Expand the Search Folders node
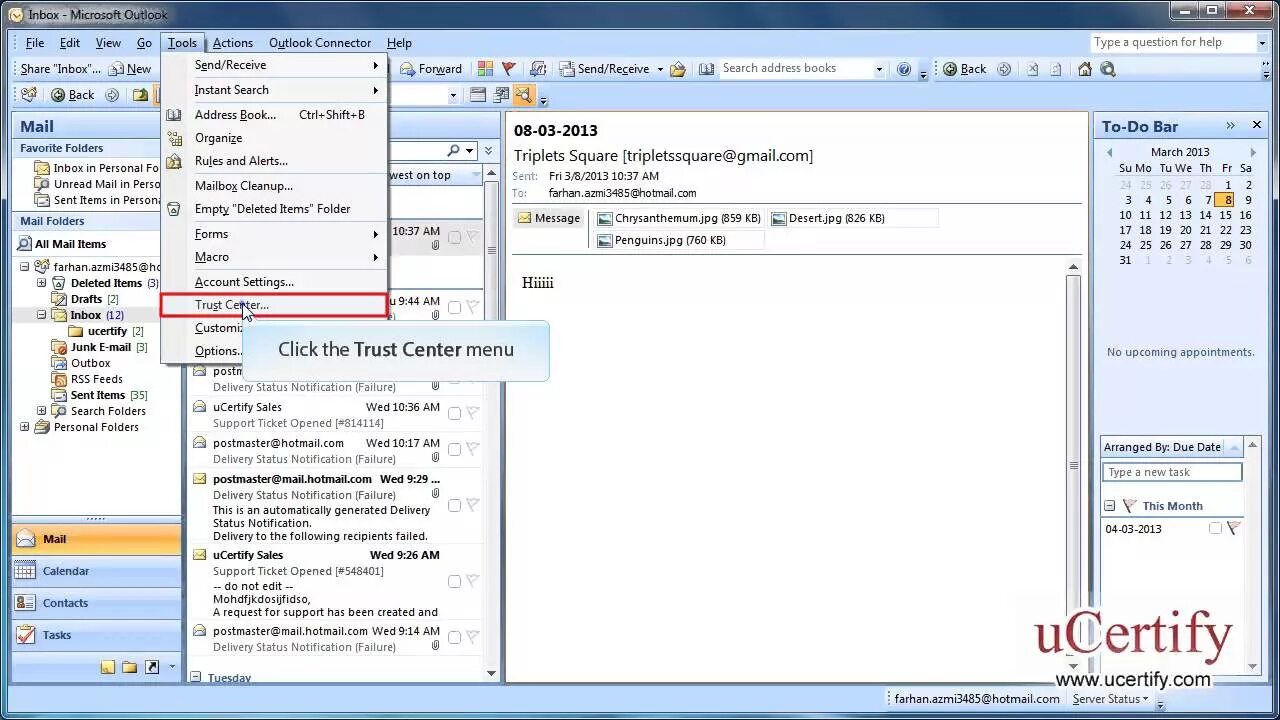The image size is (1280, 720). [x=42, y=411]
